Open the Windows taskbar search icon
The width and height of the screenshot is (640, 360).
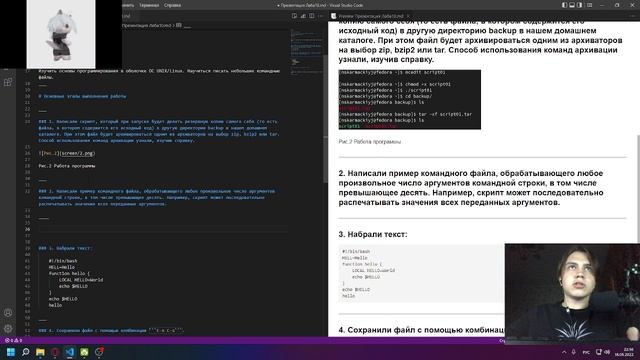25,352
